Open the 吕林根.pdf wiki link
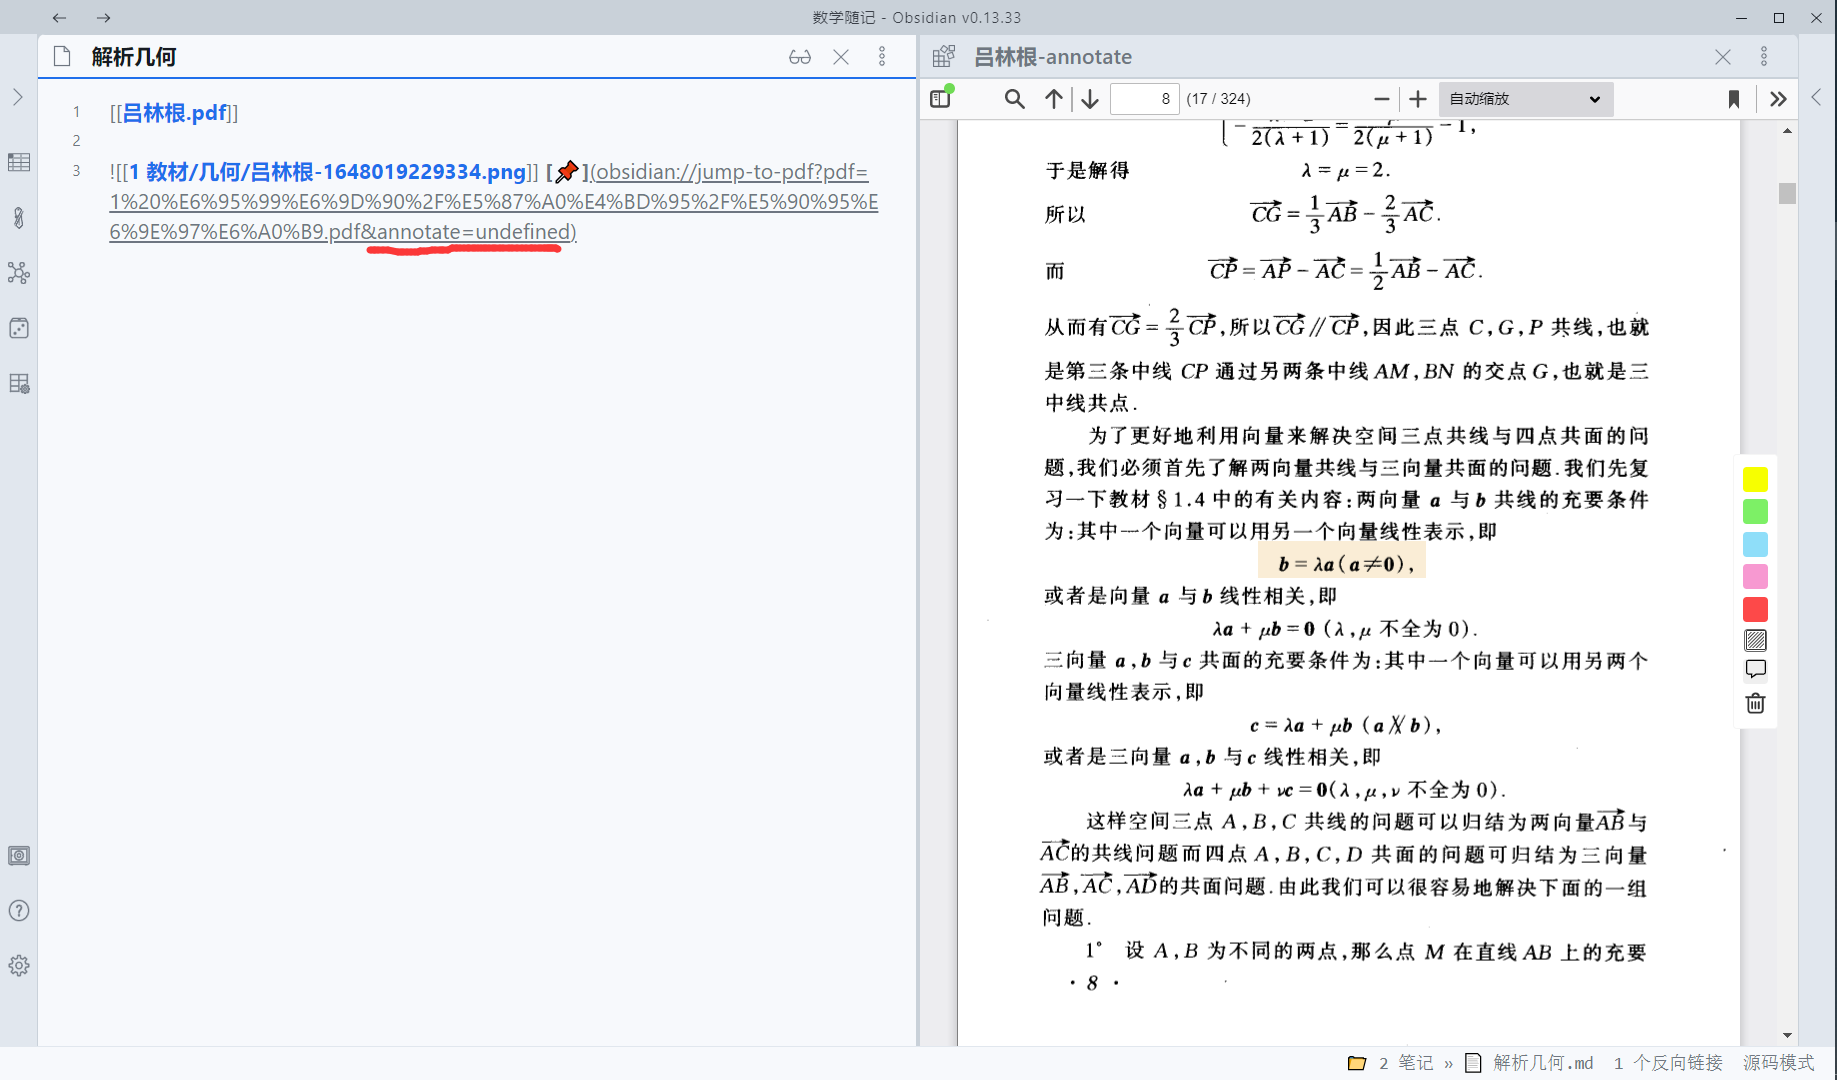The width and height of the screenshot is (1837, 1080). 175,113
